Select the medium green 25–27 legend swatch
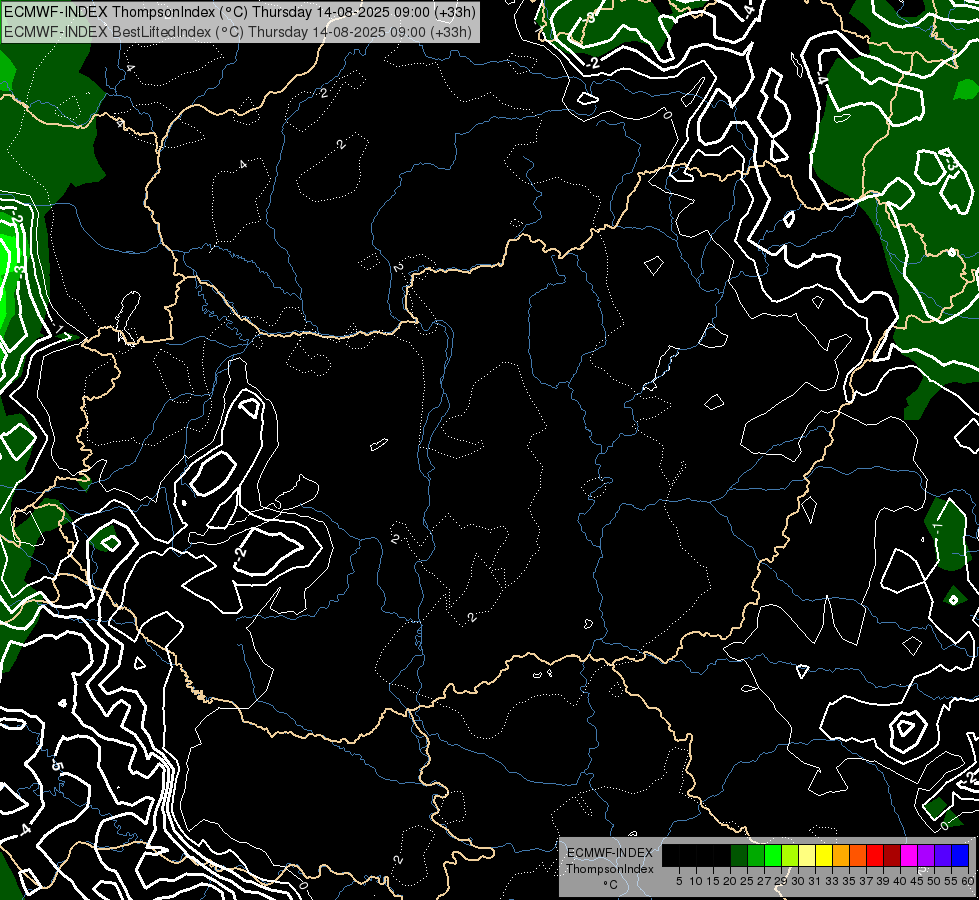The height and width of the screenshot is (900, 979). tap(756, 856)
